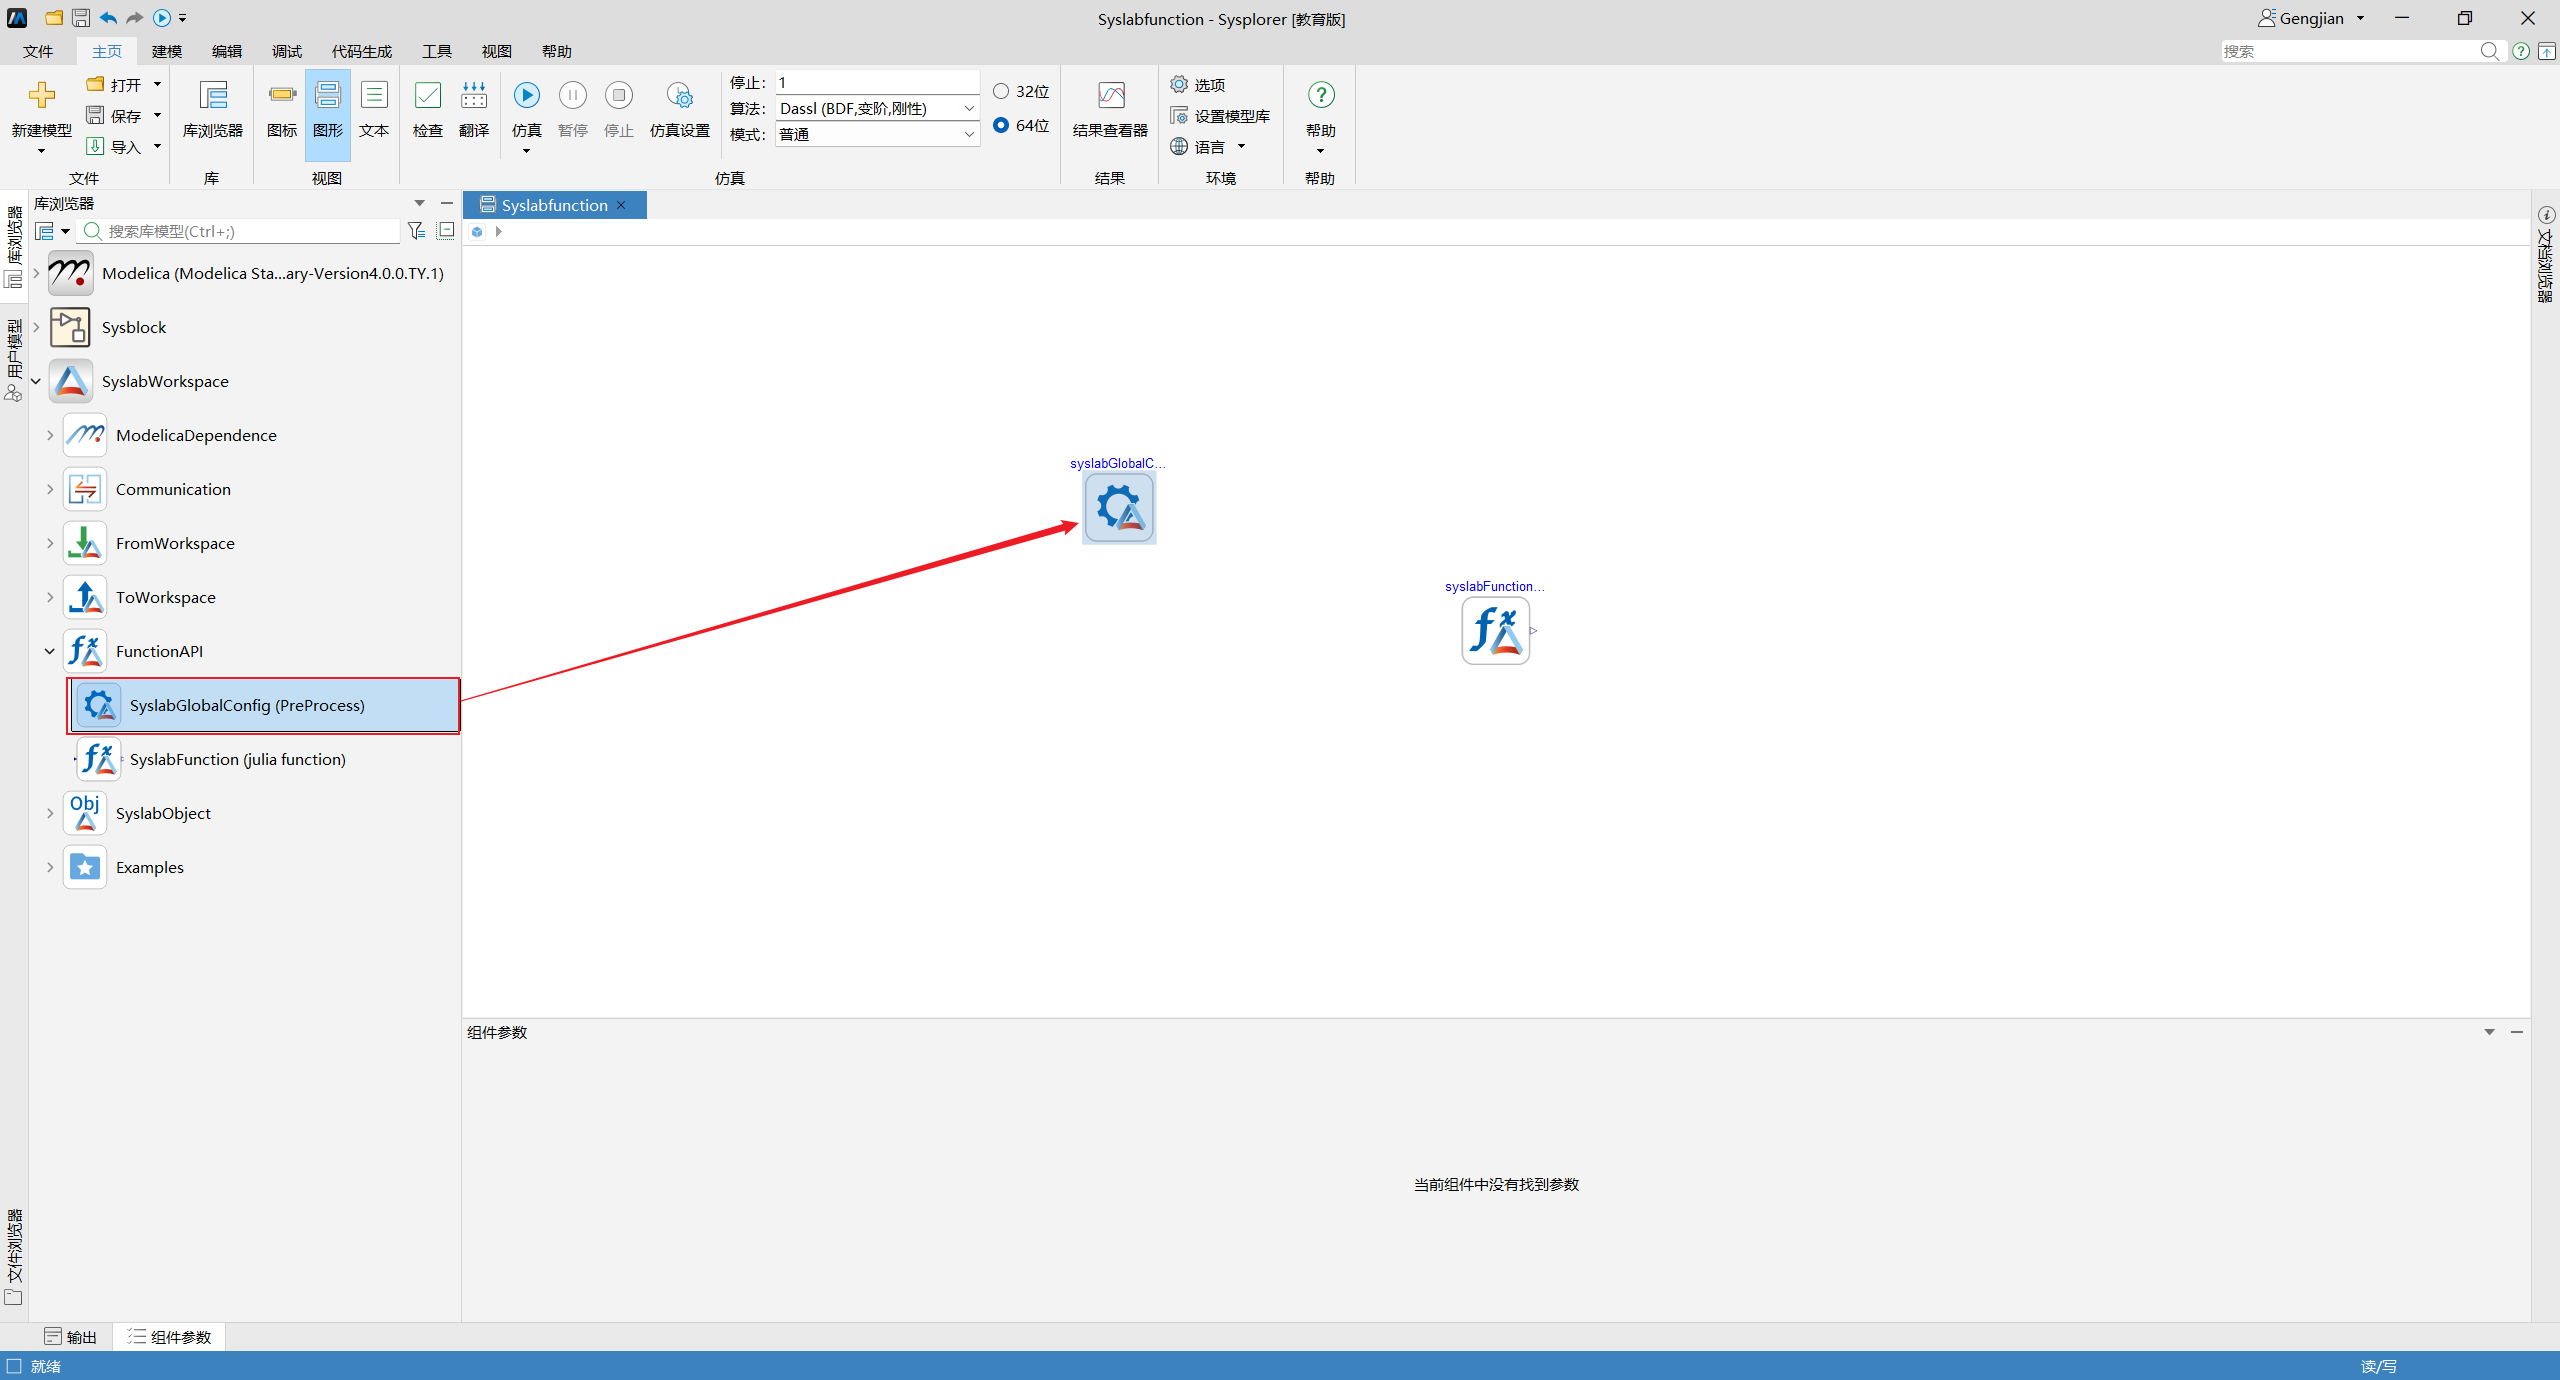Switch to 文本 text view

click(374, 110)
